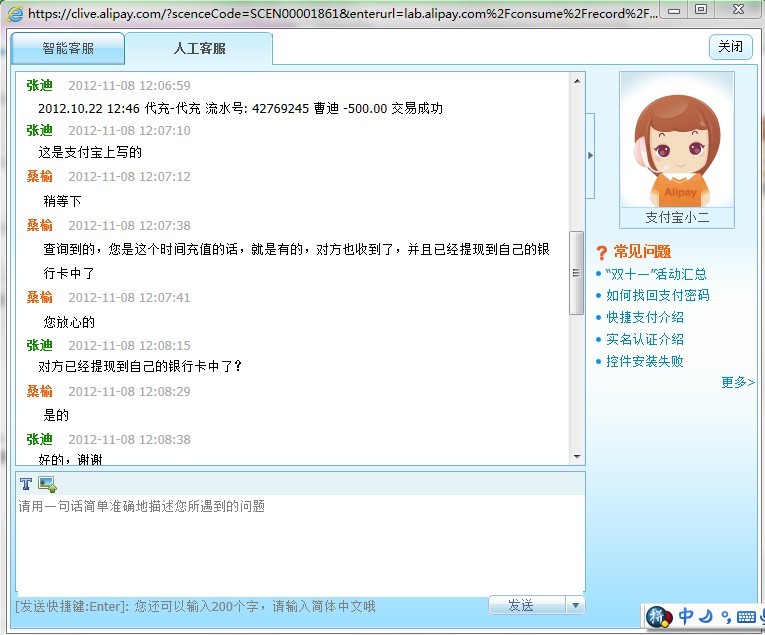Click the IME logo icon
Image resolution: width=765 pixels, height=635 pixels.
coord(659,616)
